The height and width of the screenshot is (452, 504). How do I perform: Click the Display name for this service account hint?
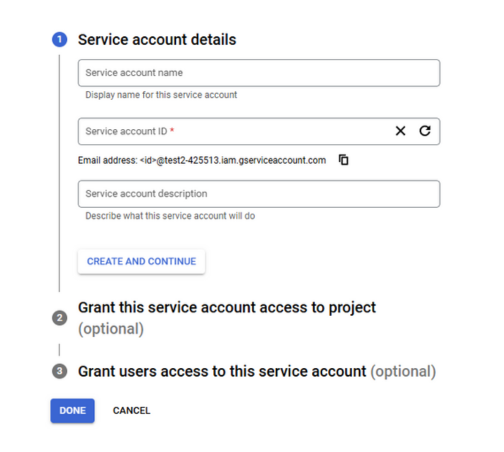pos(161,95)
